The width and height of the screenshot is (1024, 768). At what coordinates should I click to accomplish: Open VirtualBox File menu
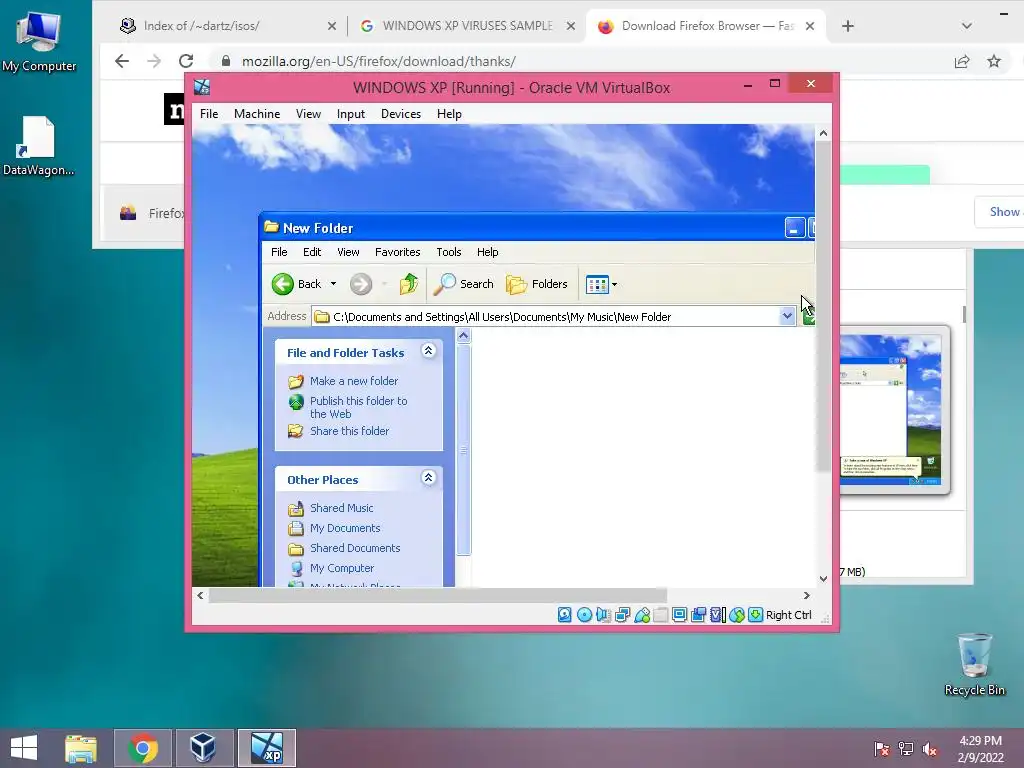click(x=209, y=114)
